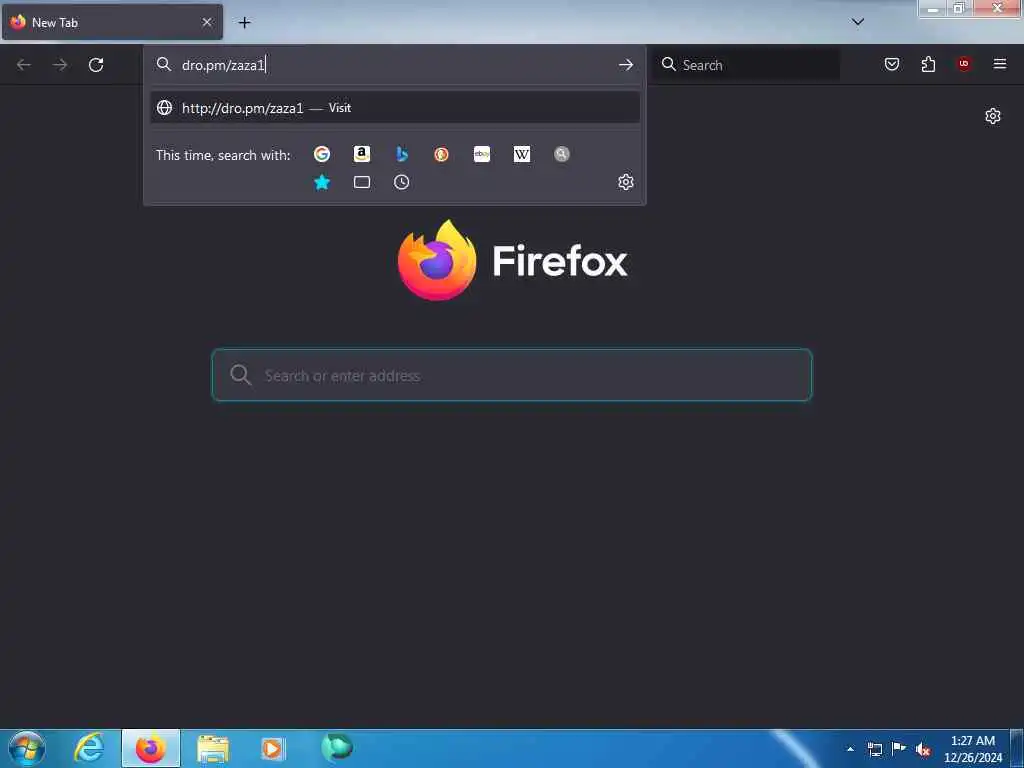Image resolution: width=1024 pixels, height=768 pixels.
Task: Search with Amazon this time
Action: 362,154
